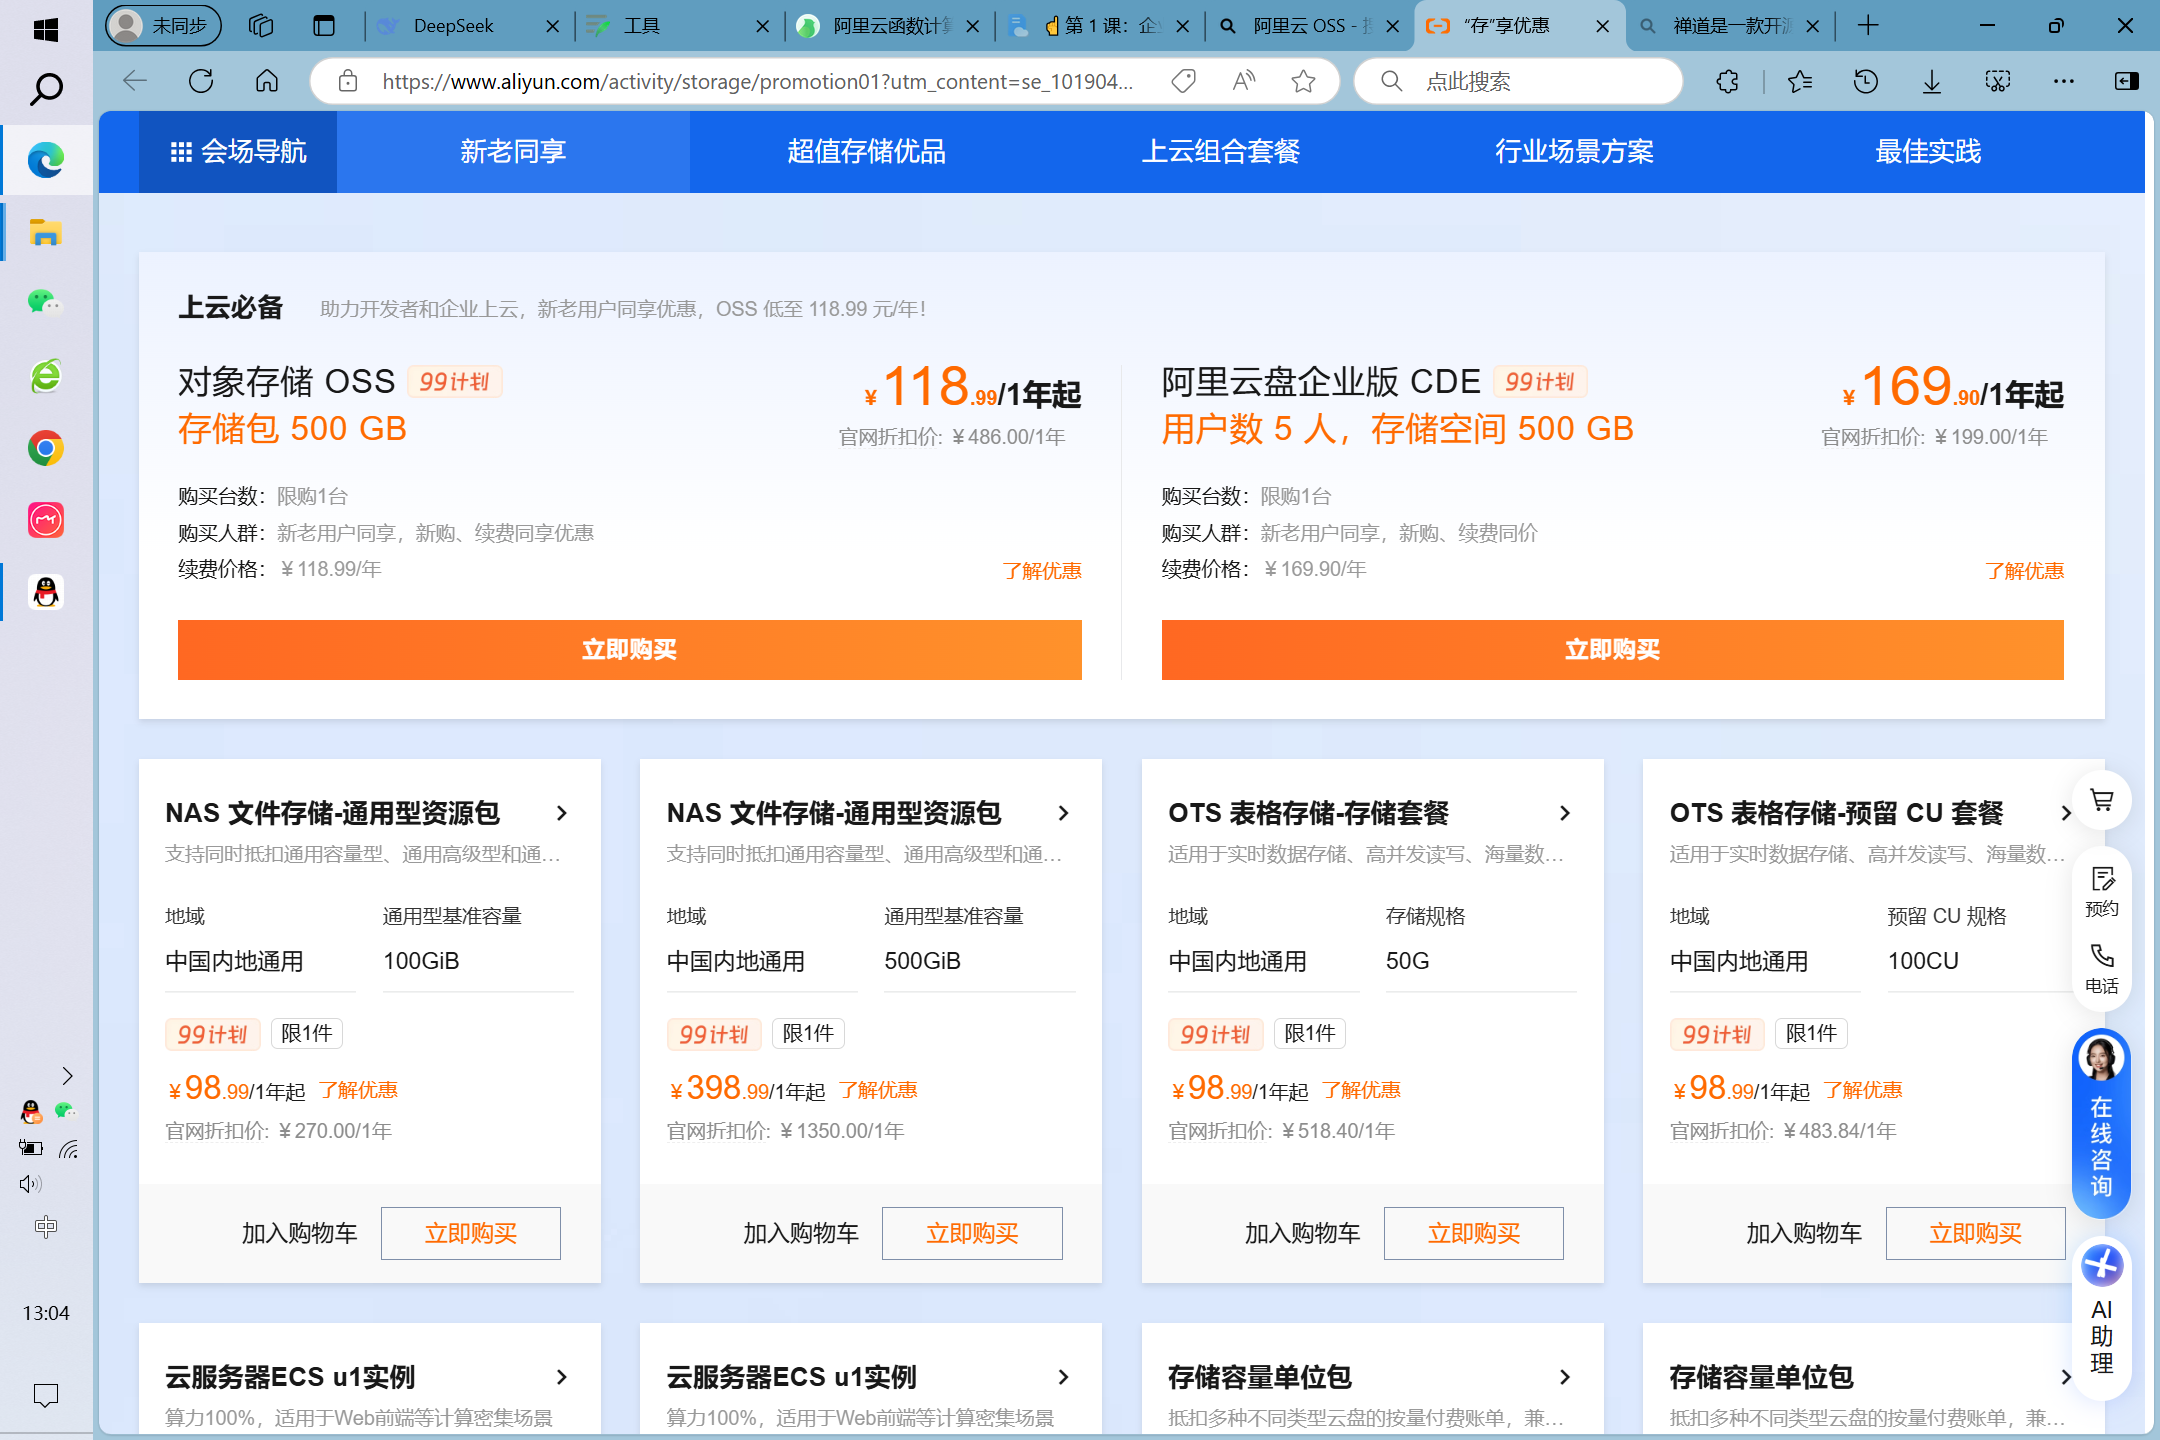Screen dimensions: 2160x1440
Task: Expand the OTS 表格存储-存储套餐 arrow
Action: [1566, 813]
